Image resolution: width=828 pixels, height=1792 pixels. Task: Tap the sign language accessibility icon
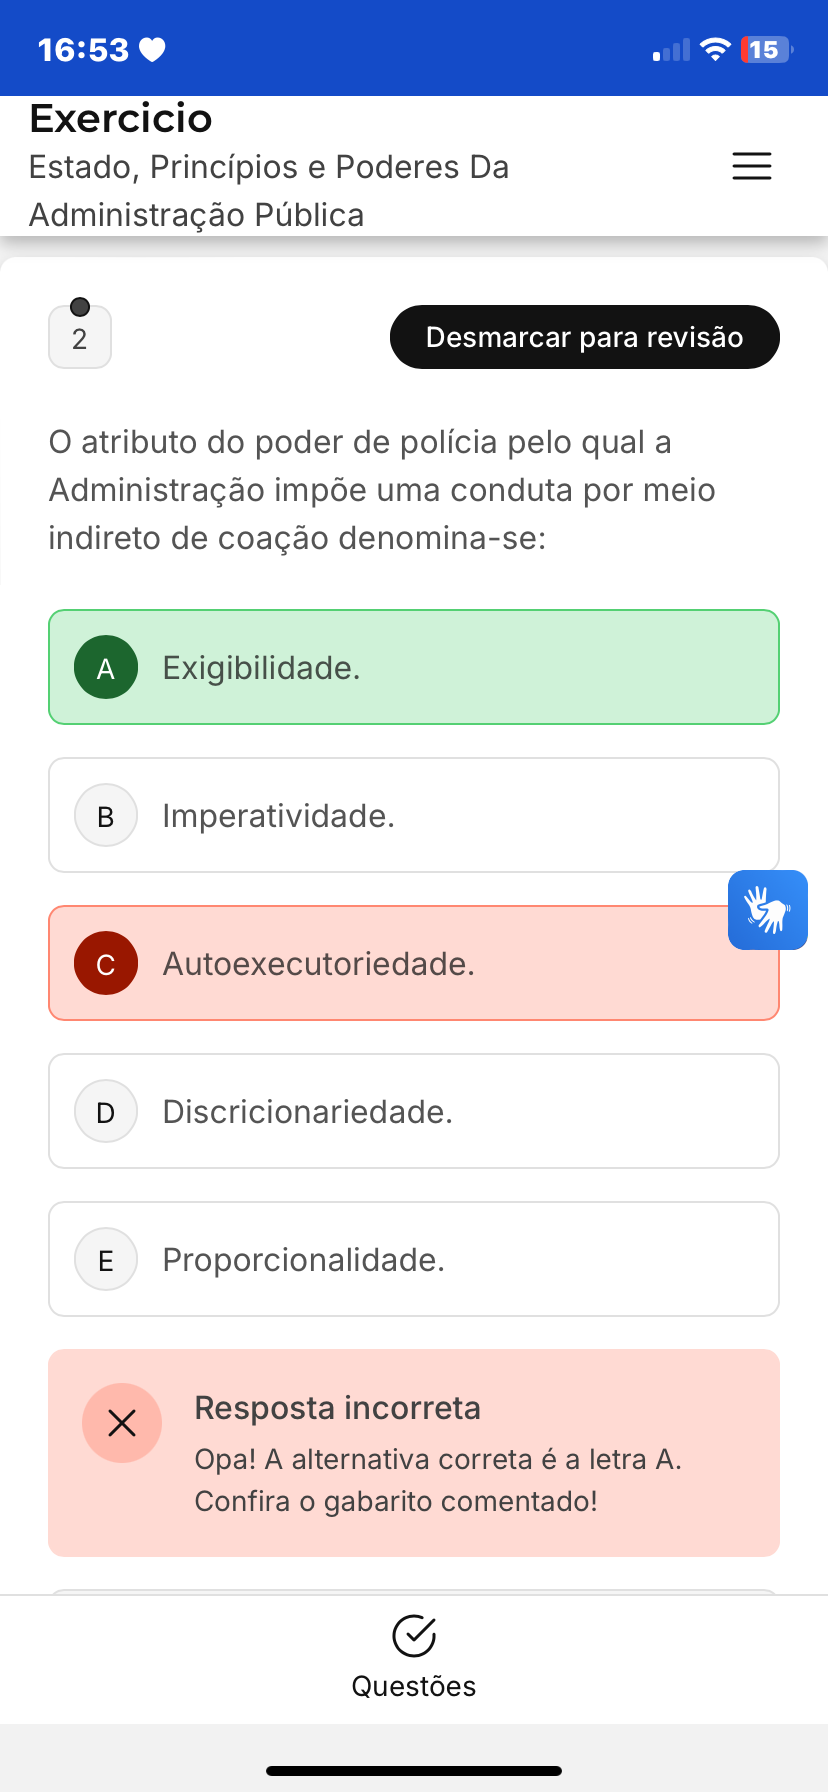pos(767,910)
